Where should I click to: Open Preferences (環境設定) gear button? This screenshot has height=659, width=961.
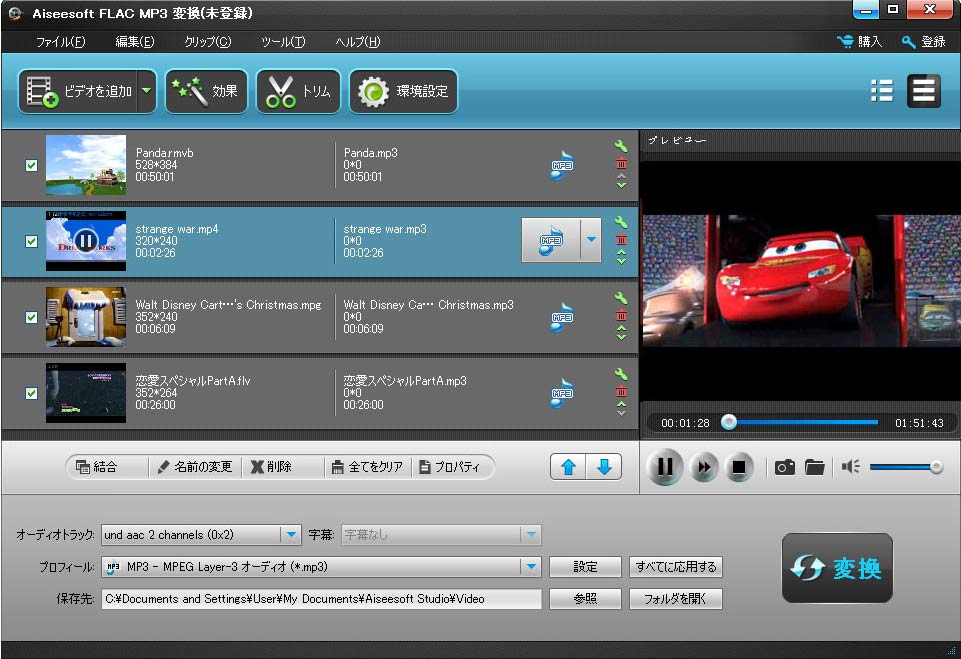[403, 91]
